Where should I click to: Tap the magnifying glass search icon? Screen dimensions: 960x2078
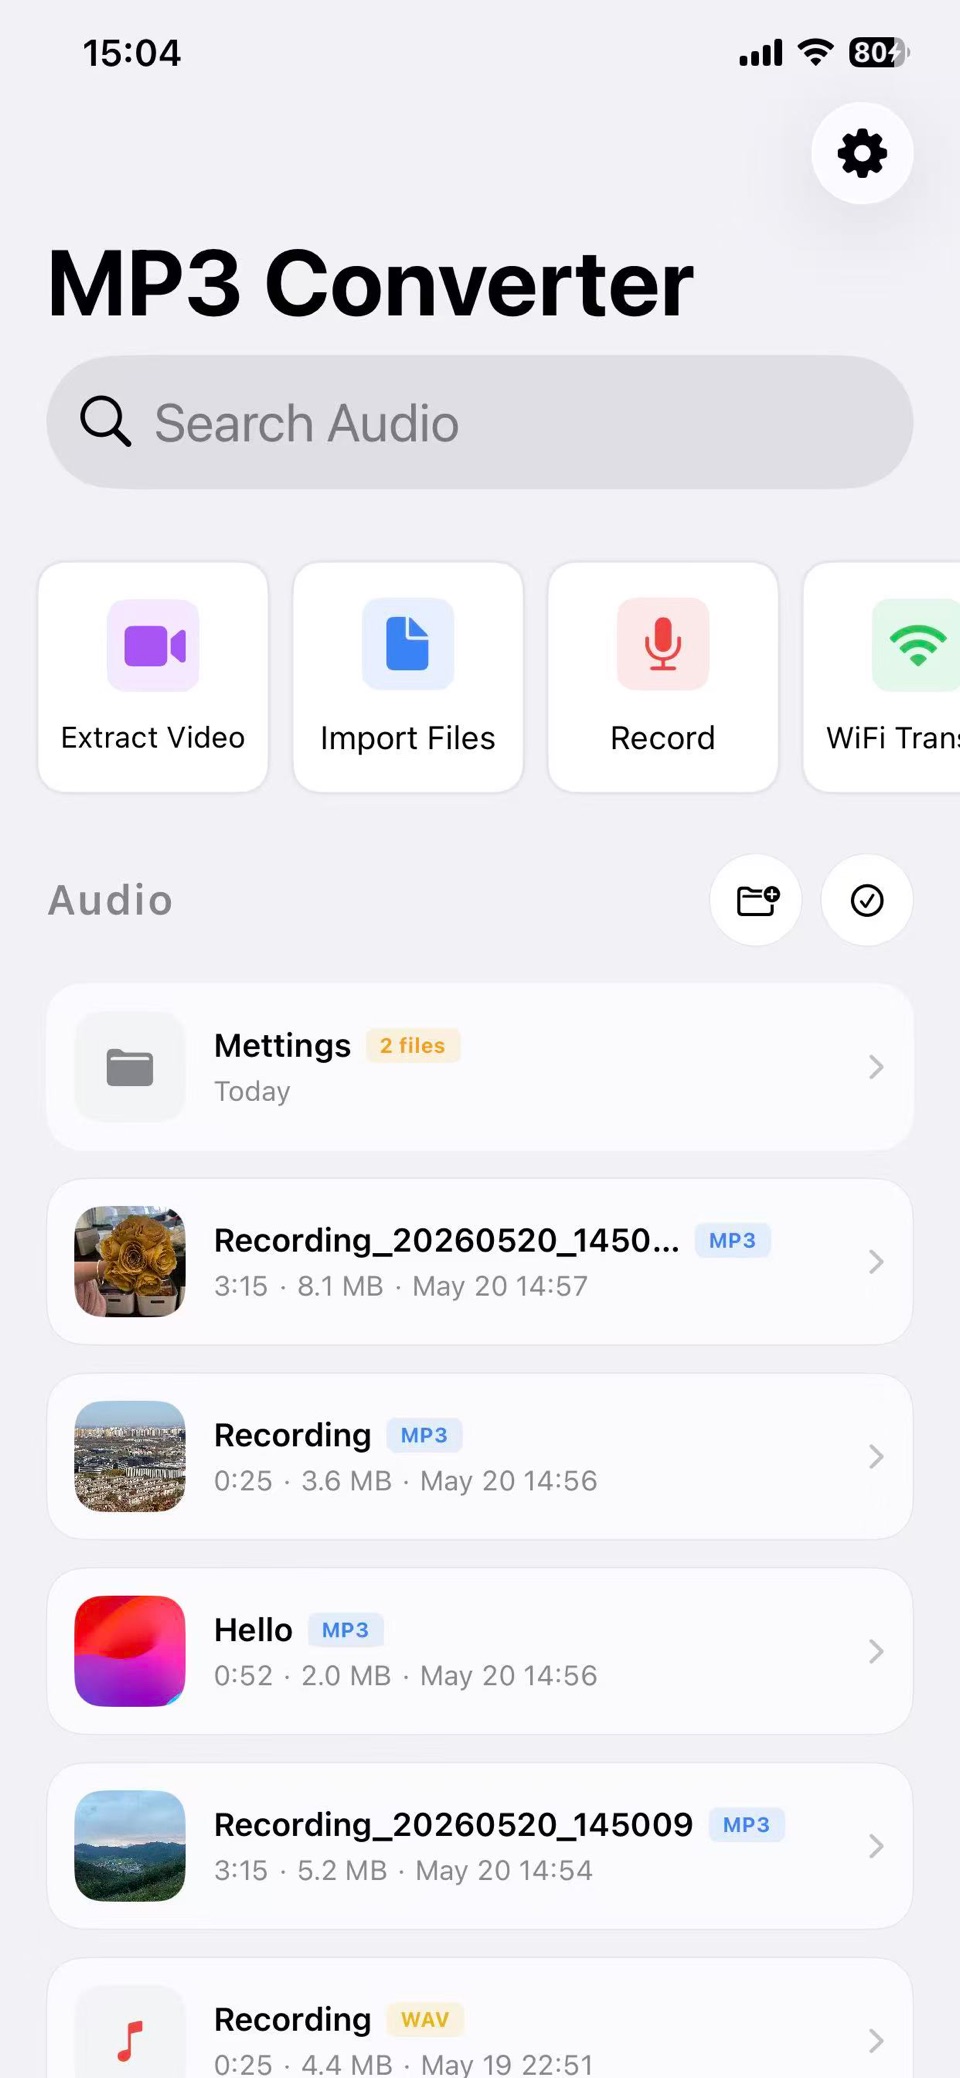coord(105,421)
